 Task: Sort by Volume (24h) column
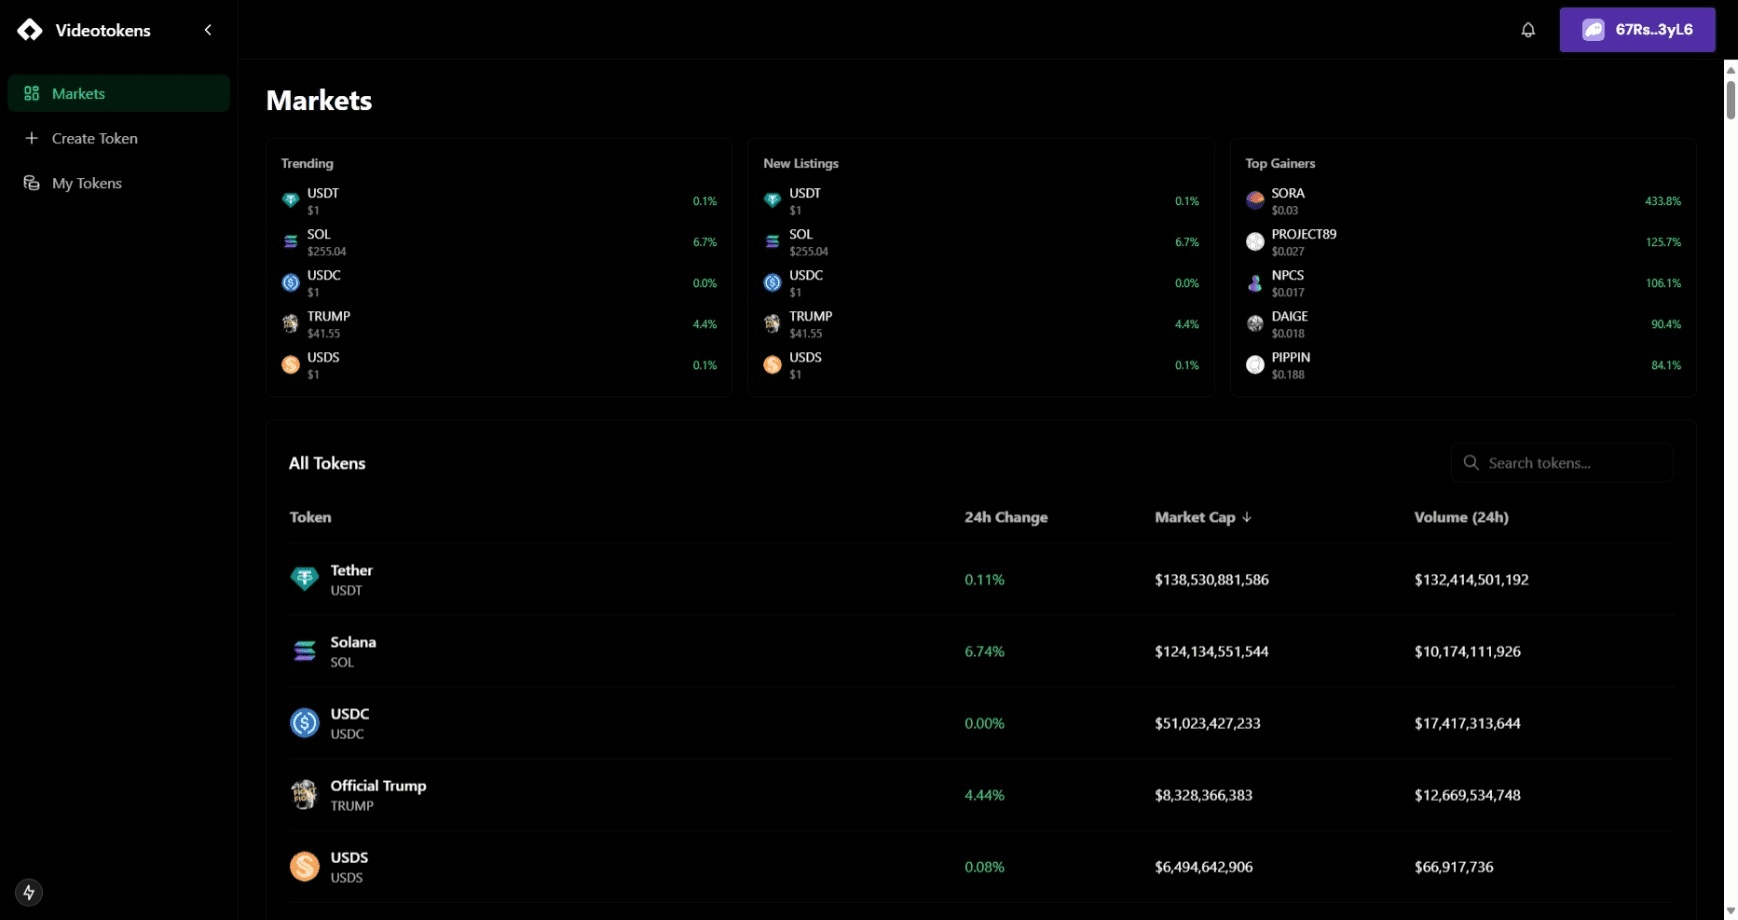(1461, 517)
